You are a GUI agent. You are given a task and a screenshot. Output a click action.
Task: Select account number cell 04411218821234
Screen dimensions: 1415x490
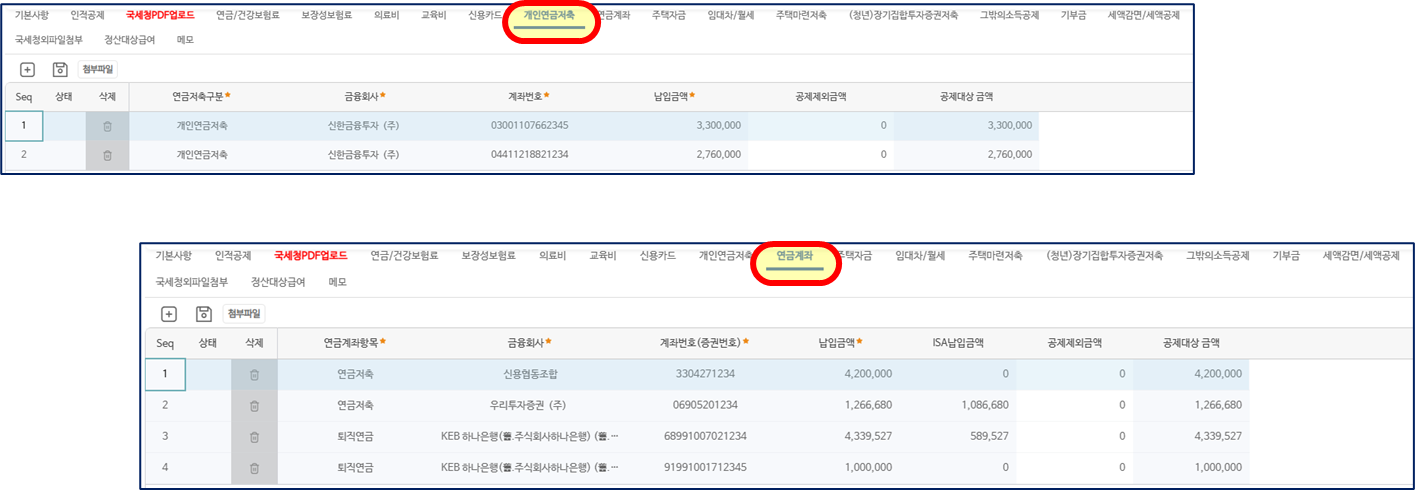point(530,155)
